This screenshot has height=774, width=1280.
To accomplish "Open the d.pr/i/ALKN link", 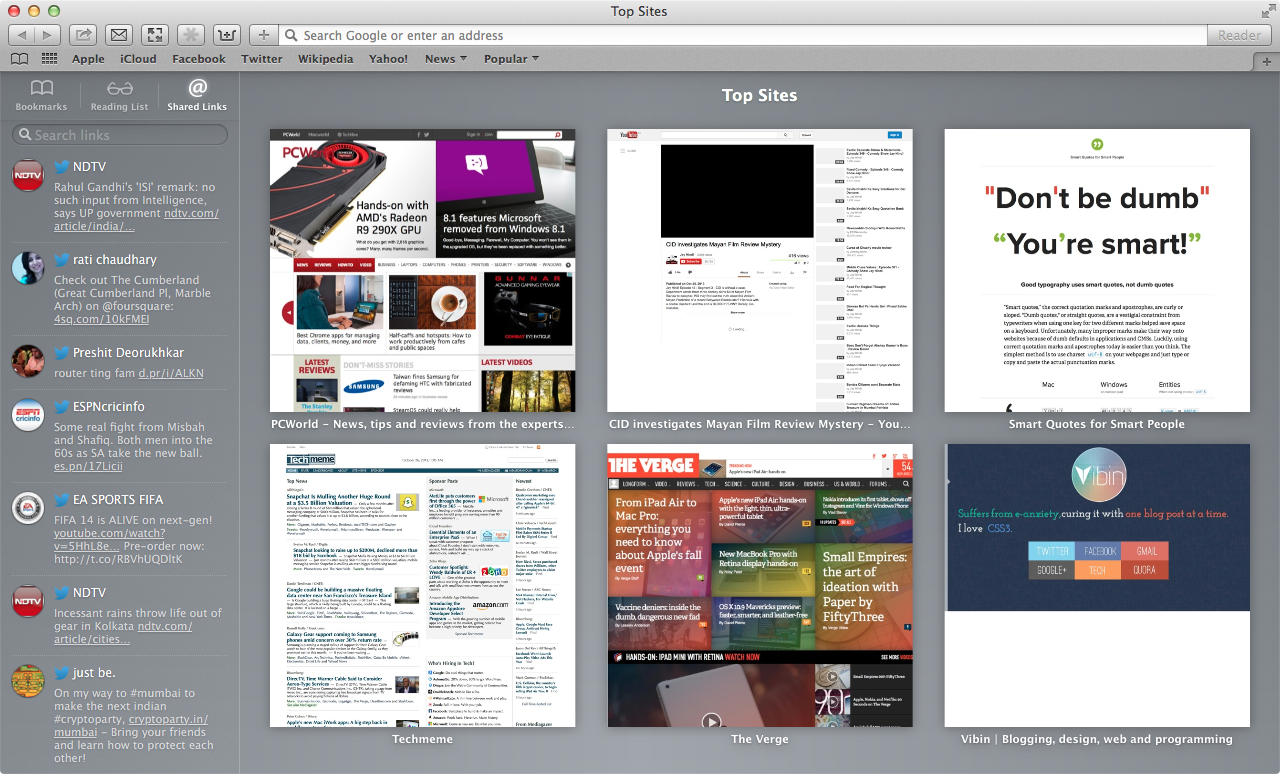I will [170, 372].
